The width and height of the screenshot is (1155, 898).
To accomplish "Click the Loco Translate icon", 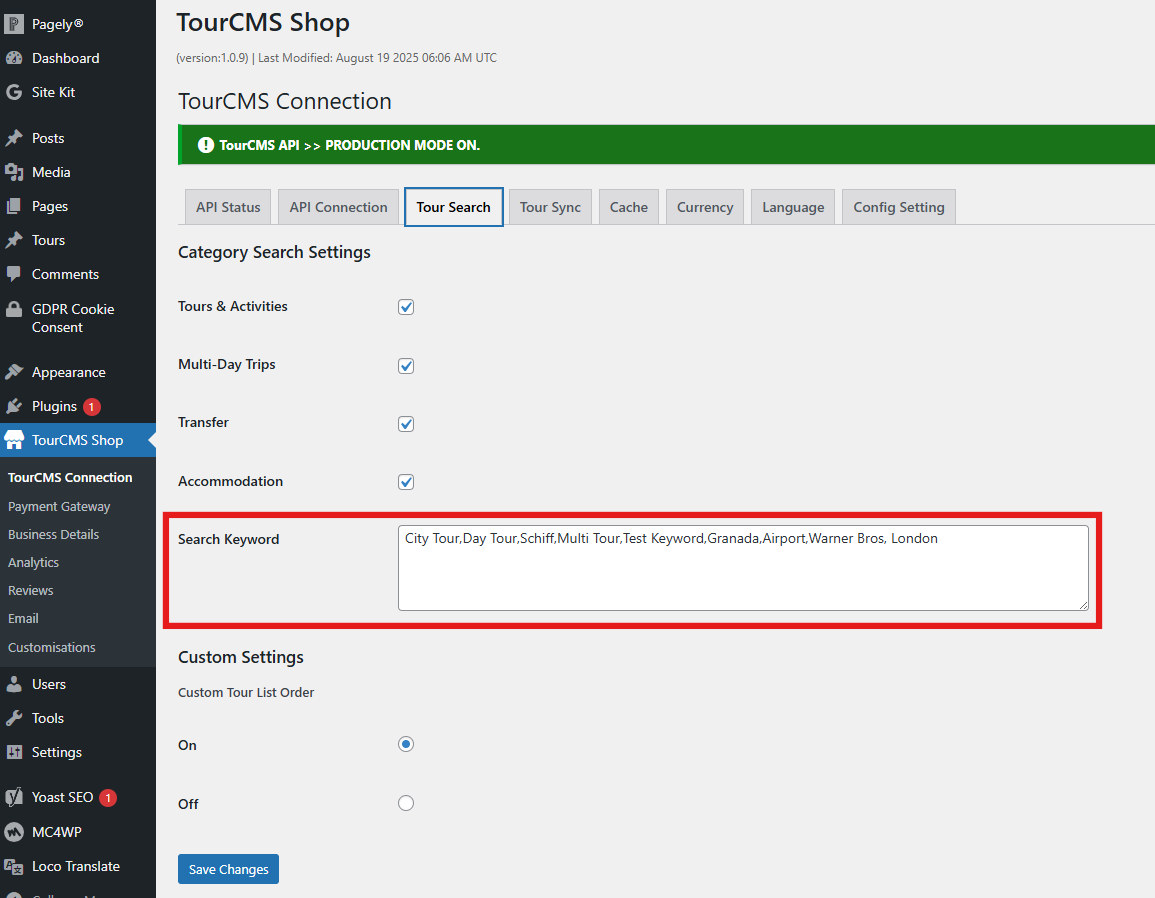I will [x=14, y=866].
